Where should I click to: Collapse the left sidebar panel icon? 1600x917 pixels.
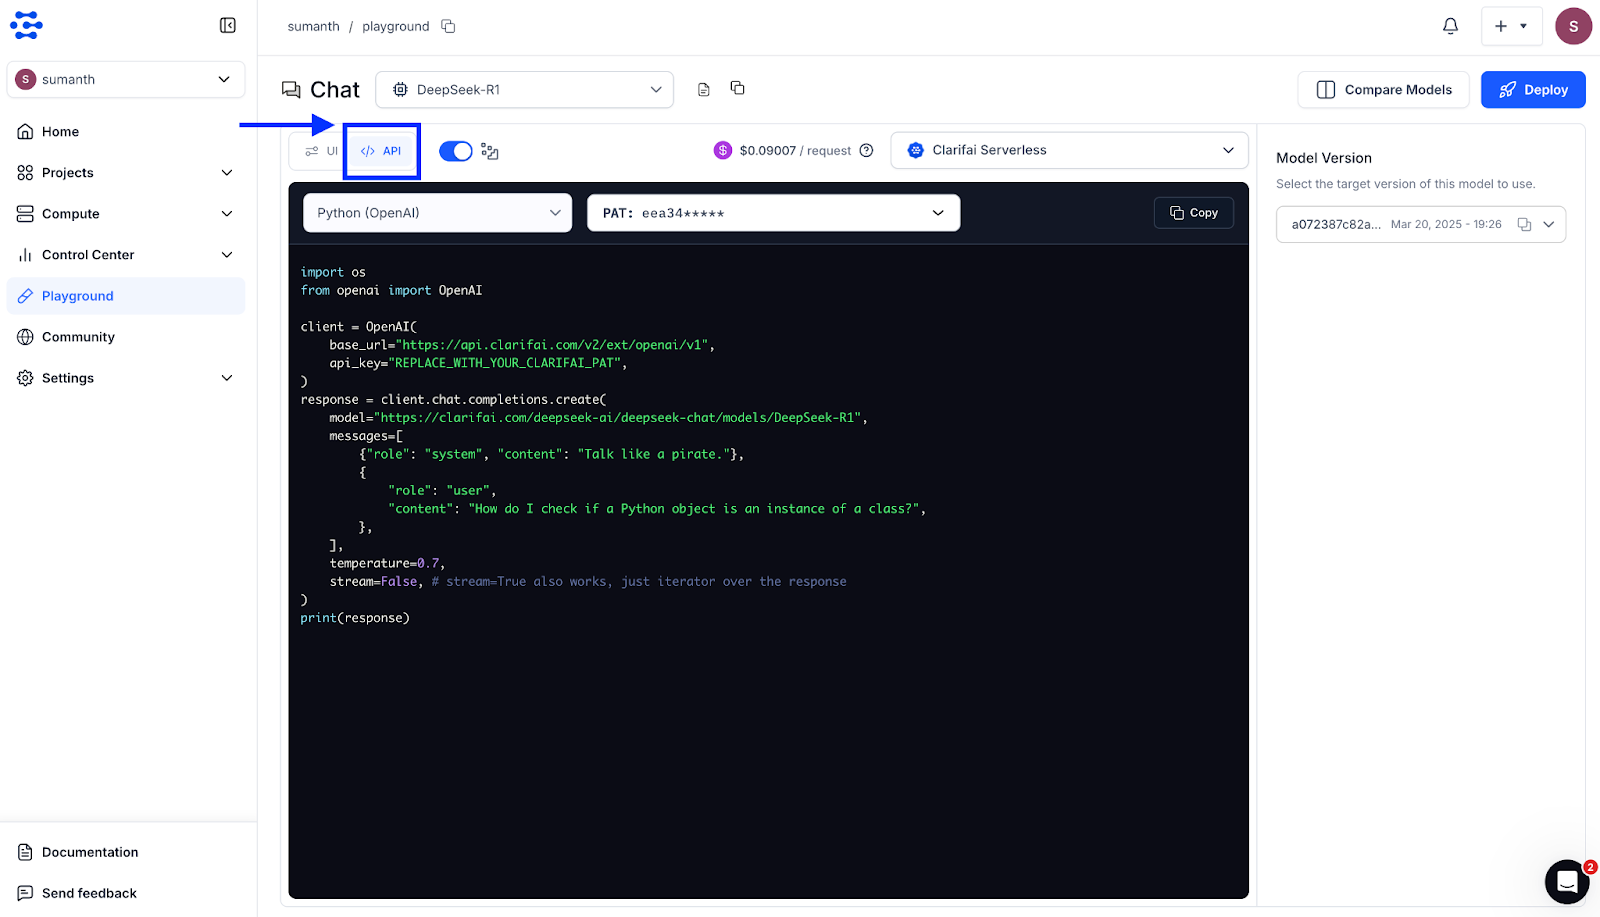(x=227, y=25)
